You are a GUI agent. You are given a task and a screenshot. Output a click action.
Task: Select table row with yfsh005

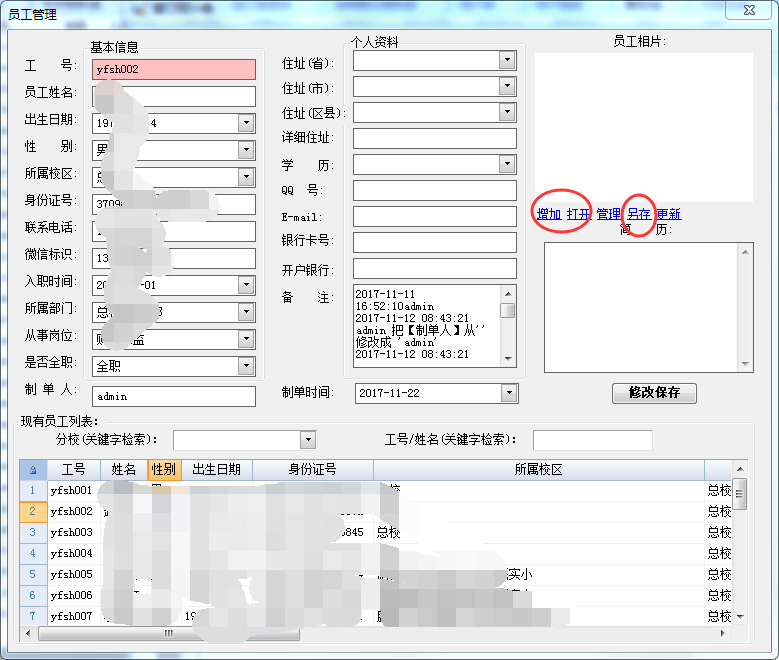coord(71,574)
